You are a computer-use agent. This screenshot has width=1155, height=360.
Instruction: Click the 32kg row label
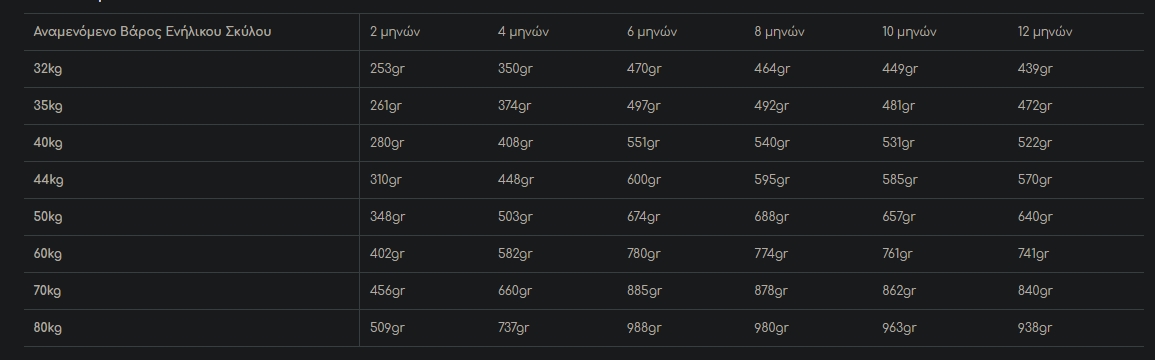point(48,69)
